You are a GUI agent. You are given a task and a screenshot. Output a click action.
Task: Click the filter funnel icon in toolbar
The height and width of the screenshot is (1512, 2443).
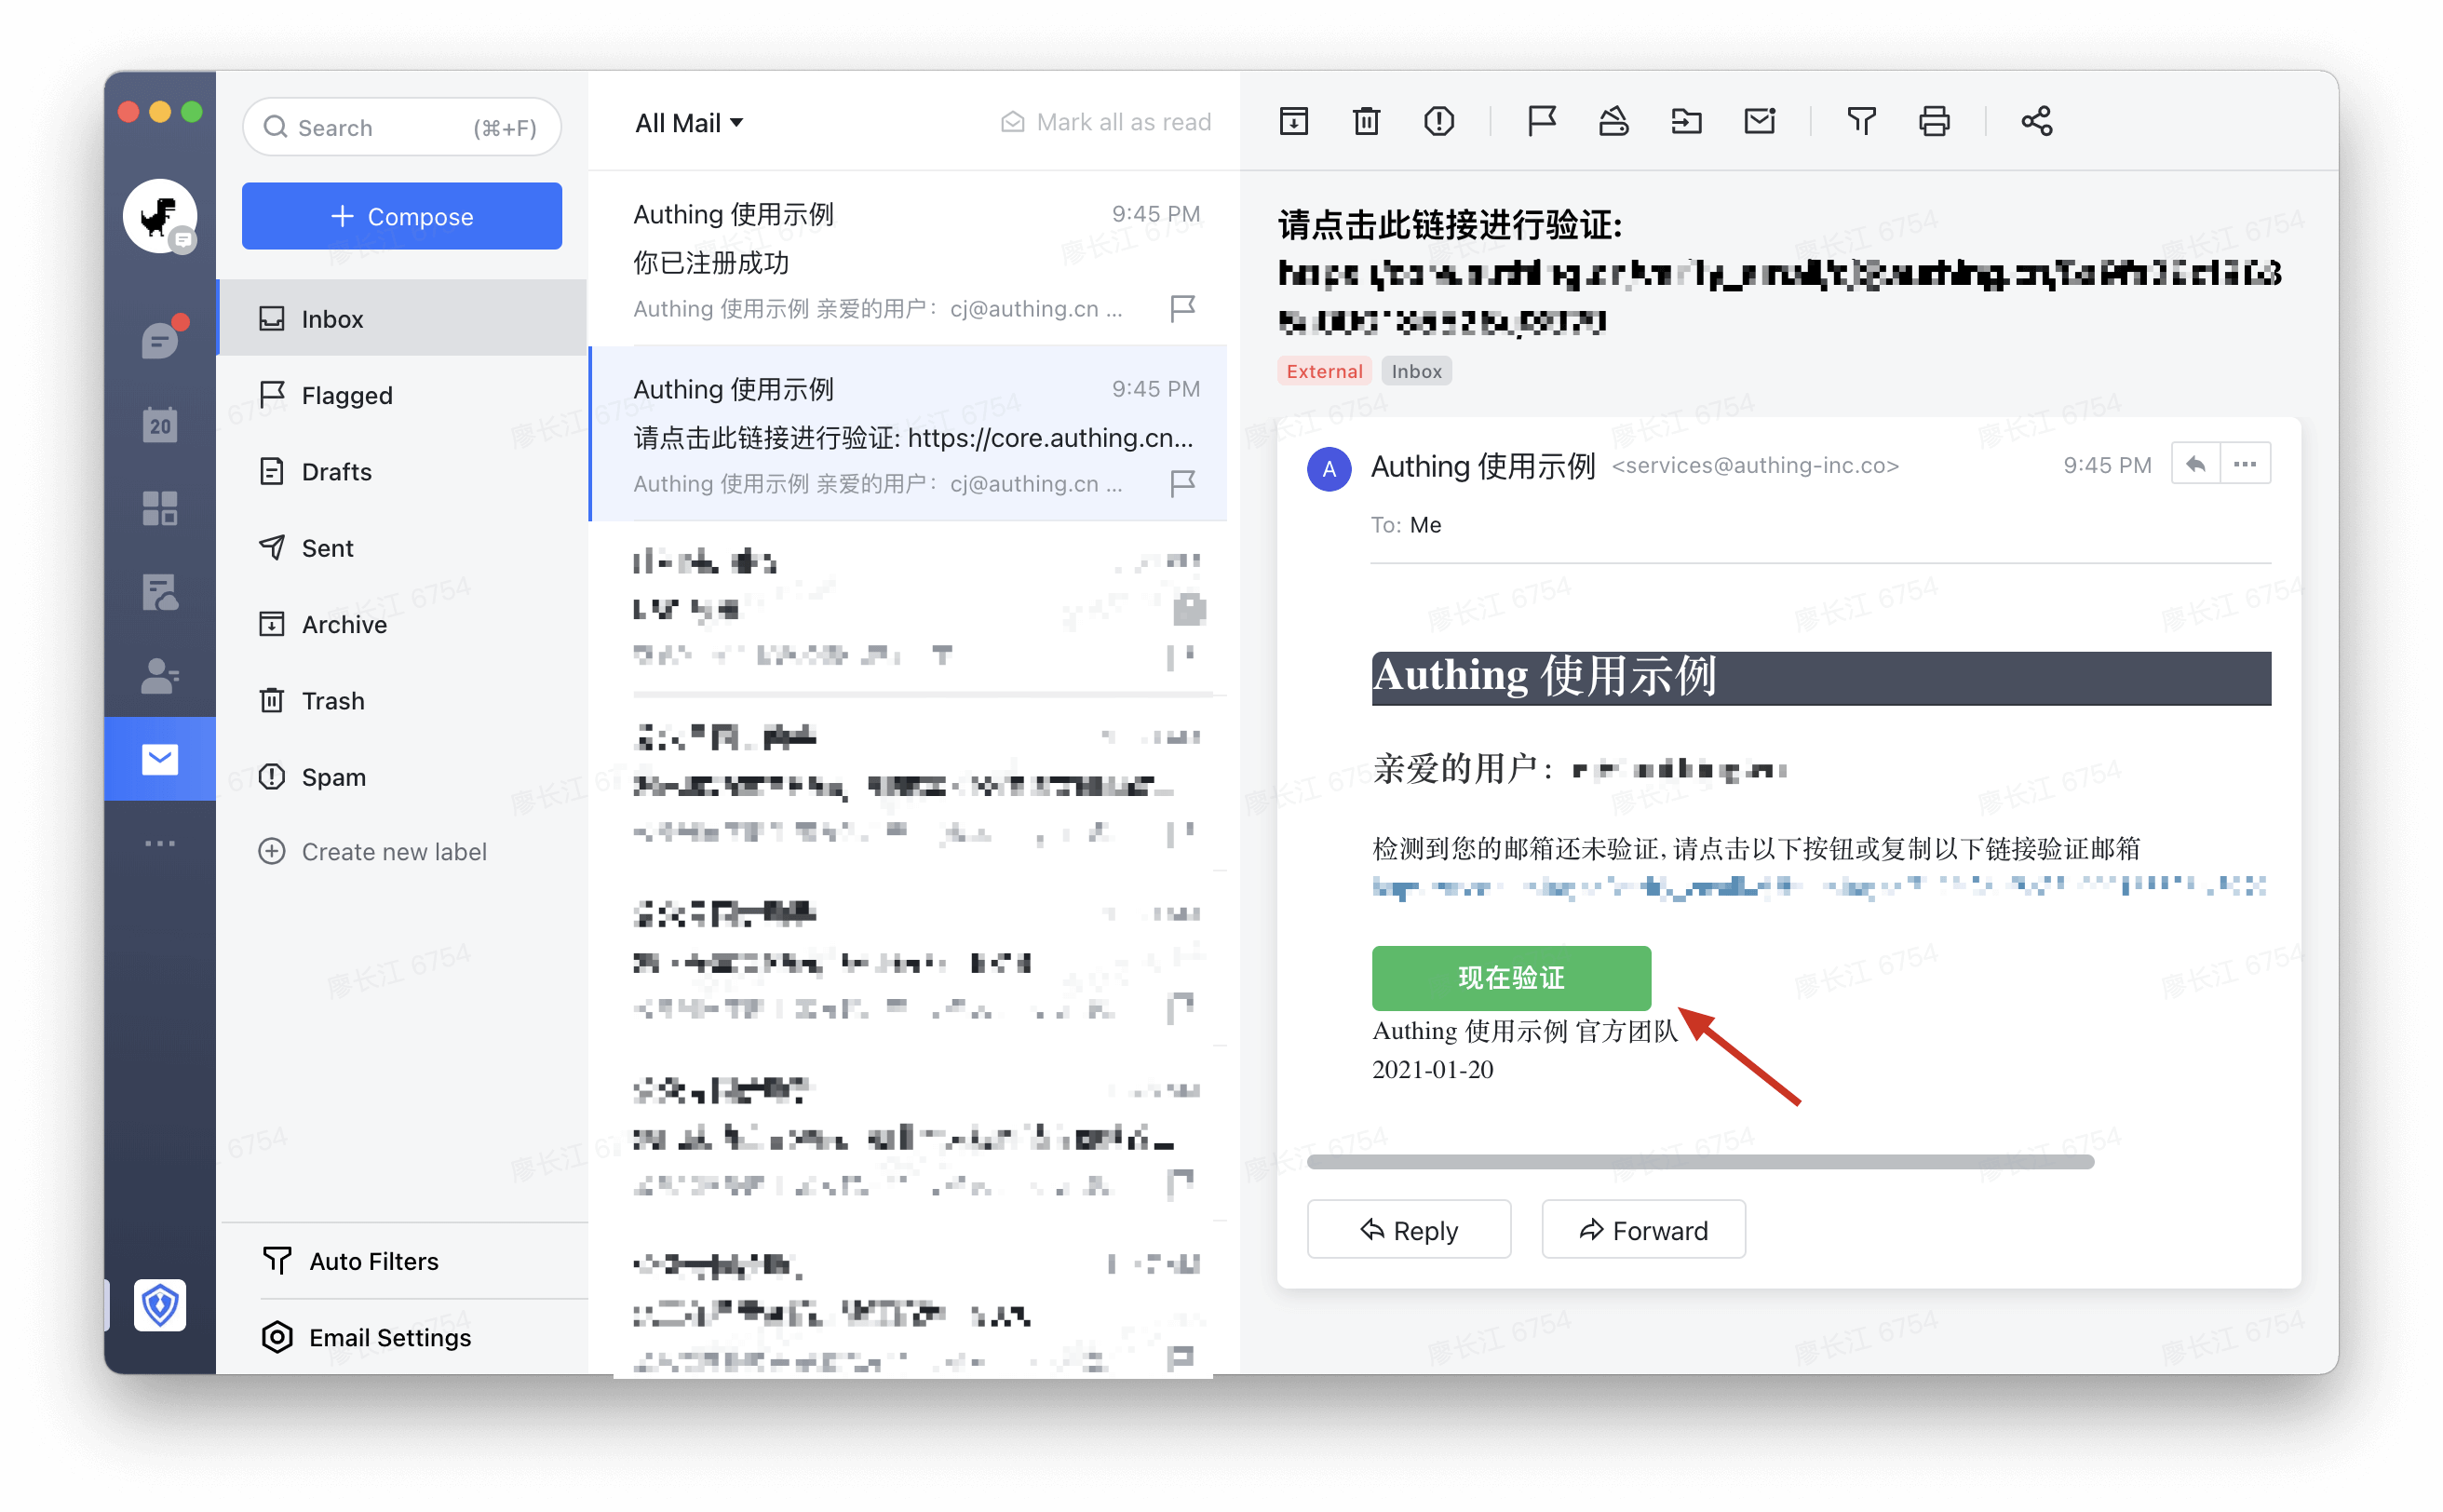tap(1861, 122)
